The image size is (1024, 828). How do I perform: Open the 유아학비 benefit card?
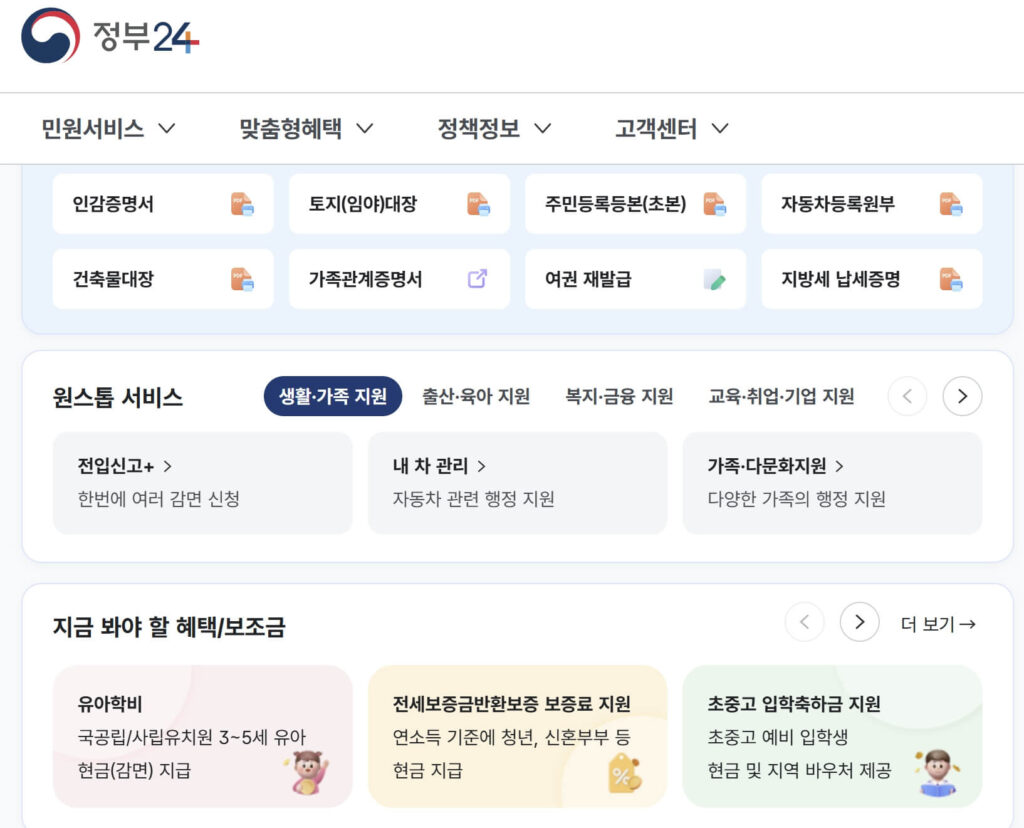pos(202,737)
